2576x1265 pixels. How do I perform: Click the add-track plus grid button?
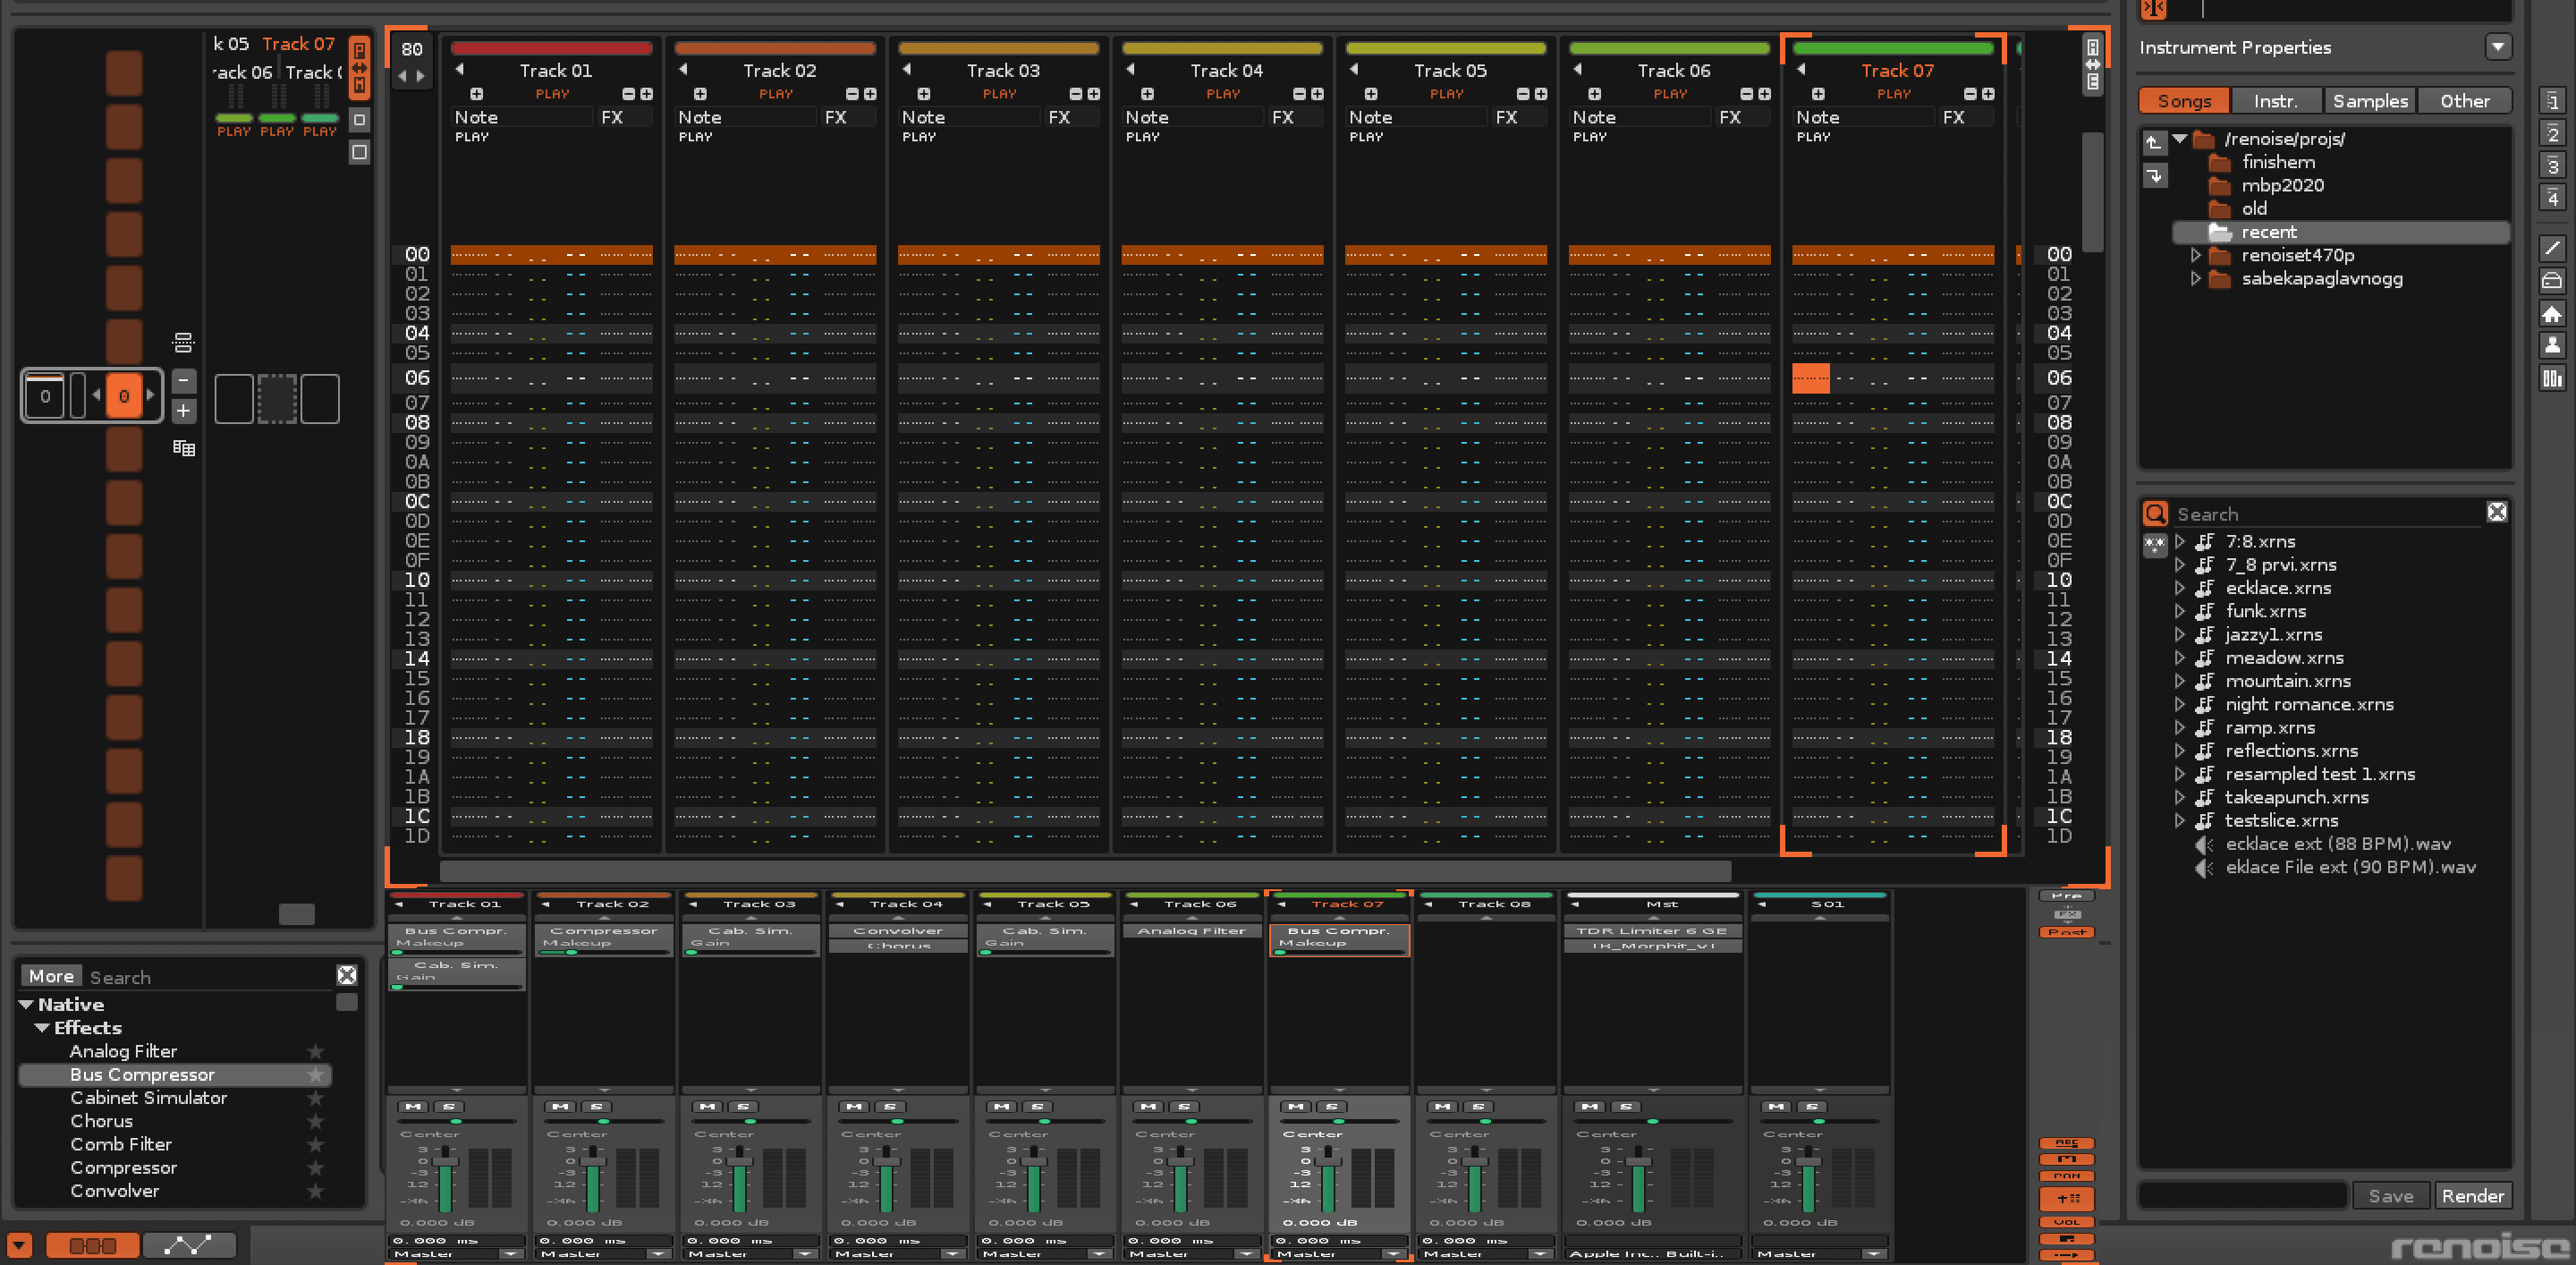[2066, 1198]
